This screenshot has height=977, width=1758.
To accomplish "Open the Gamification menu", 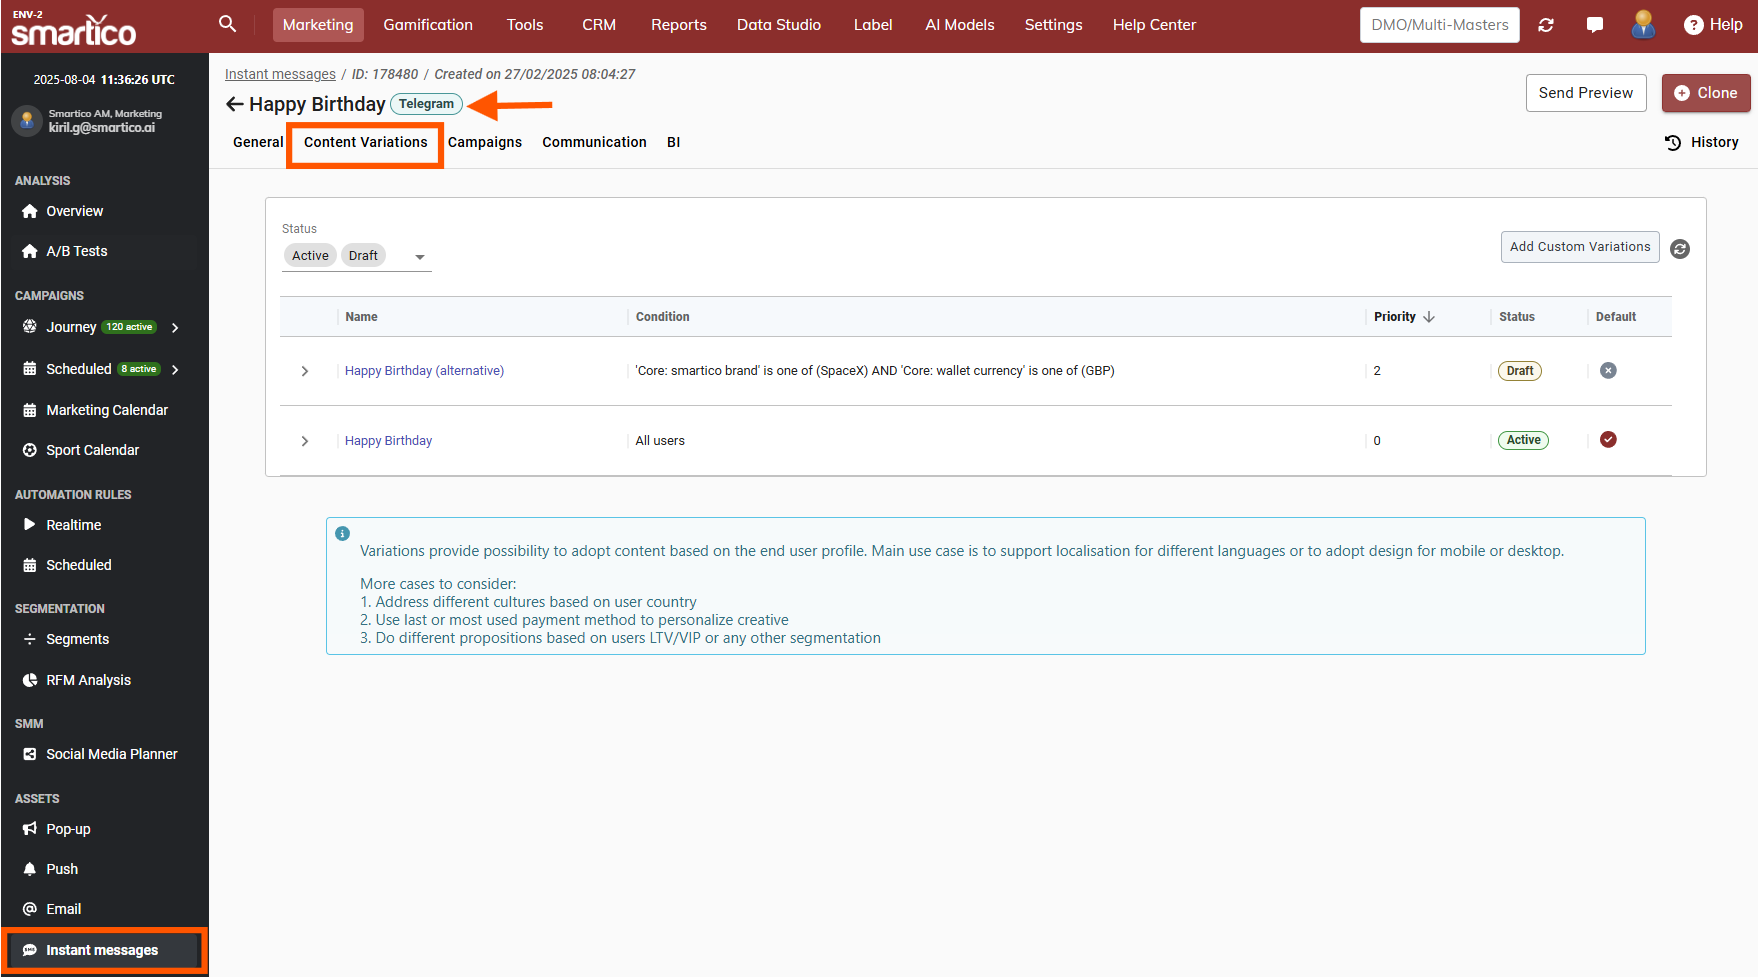I will (x=428, y=25).
